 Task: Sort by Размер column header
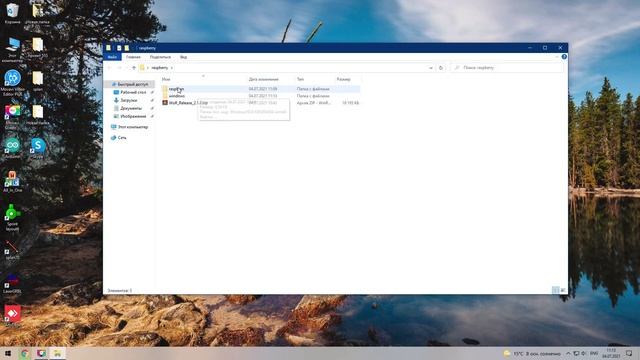[344, 79]
